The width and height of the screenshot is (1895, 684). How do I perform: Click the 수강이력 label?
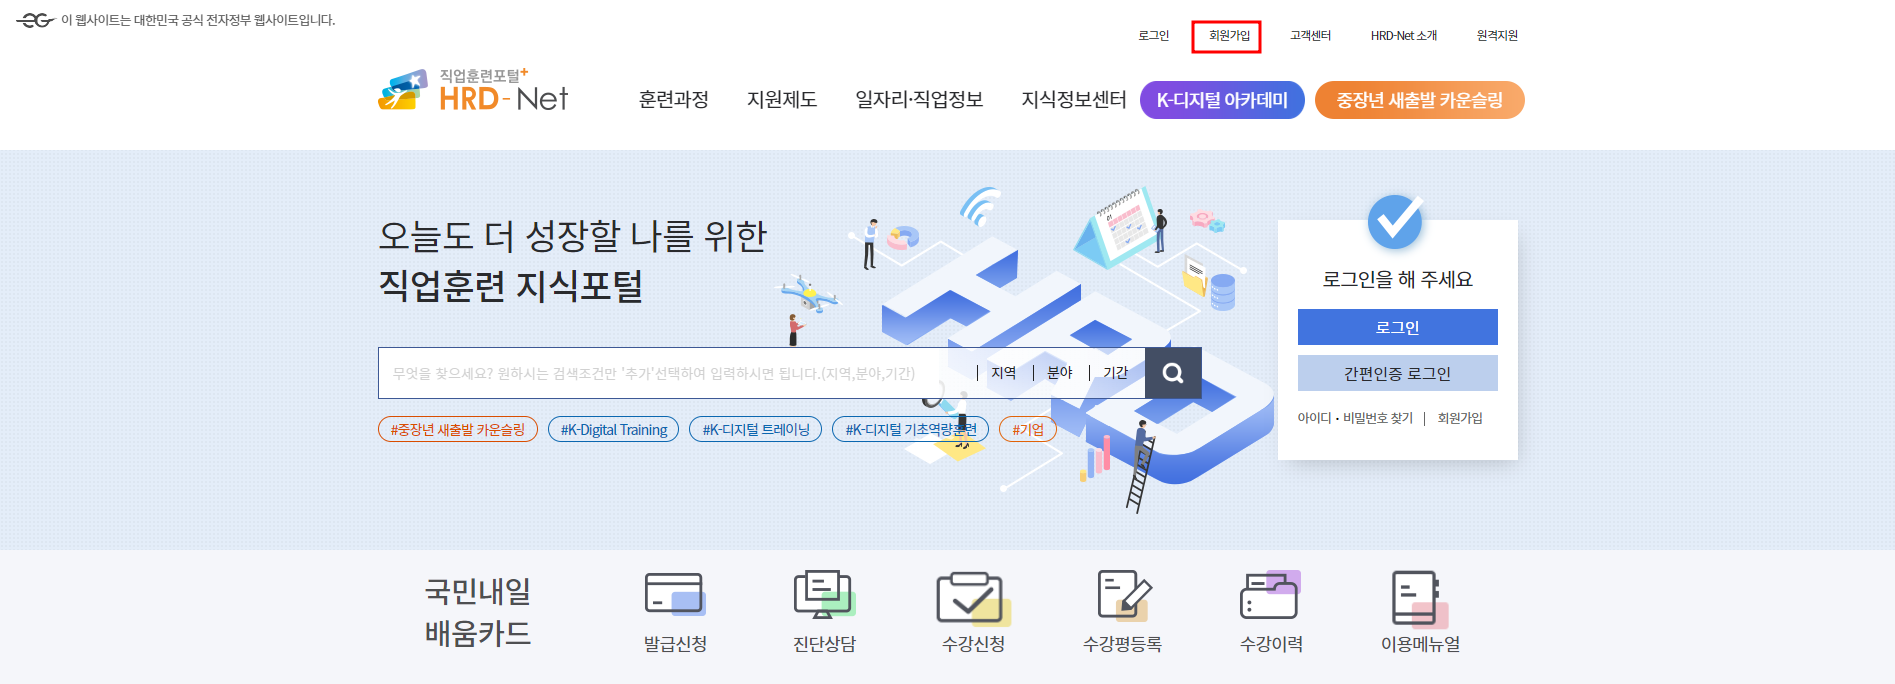pos(1271,644)
